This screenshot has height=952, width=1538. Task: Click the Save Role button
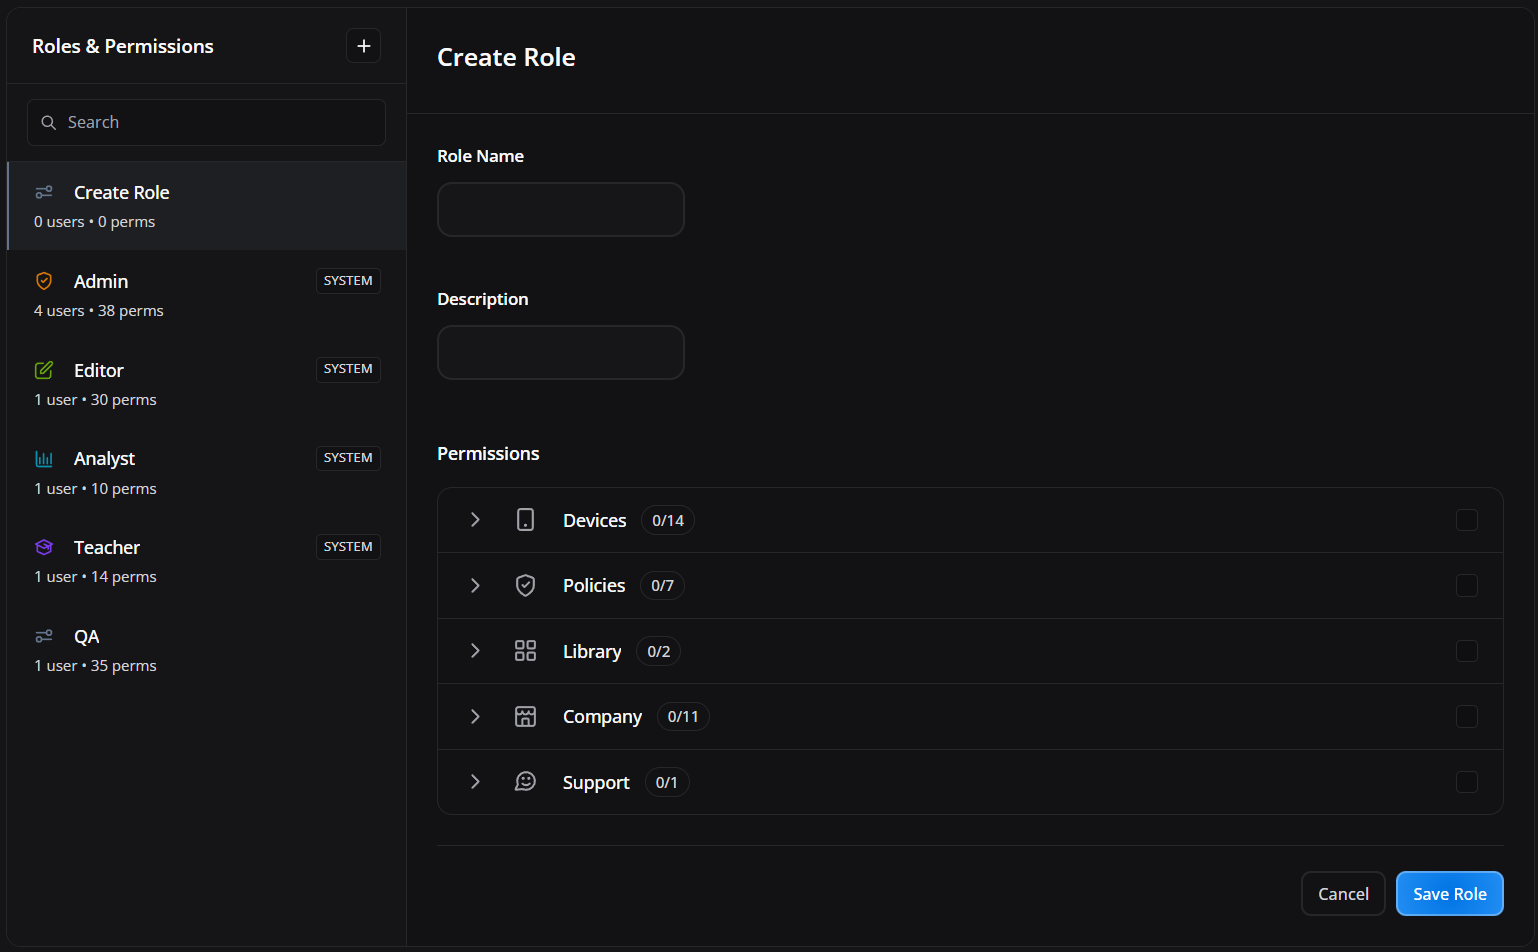(1449, 894)
